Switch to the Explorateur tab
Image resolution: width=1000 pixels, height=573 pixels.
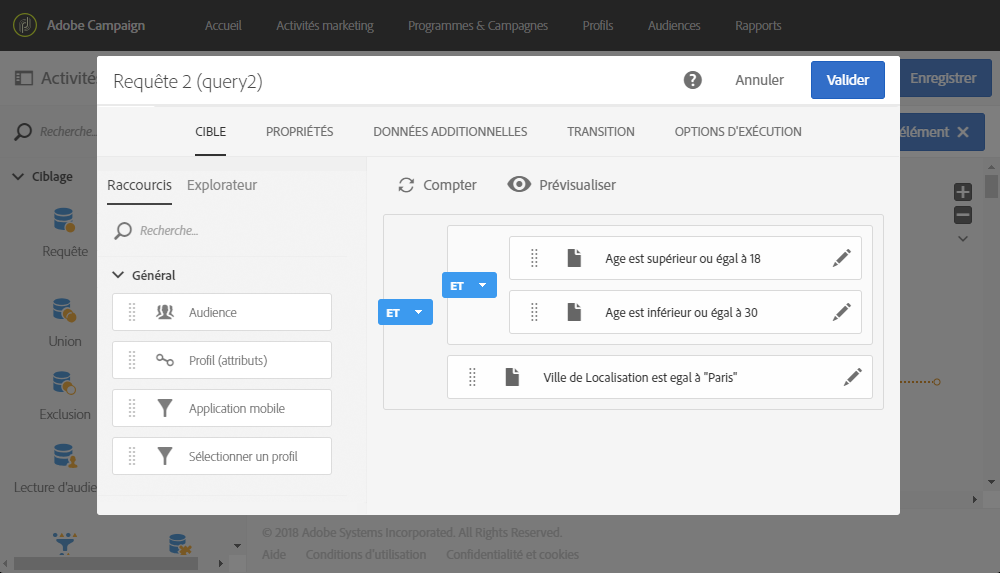tap(222, 185)
